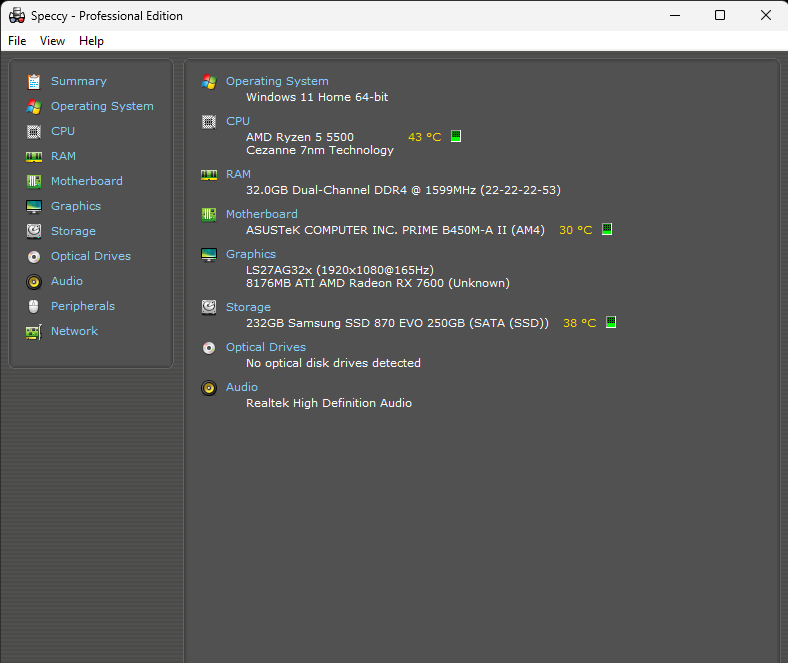The width and height of the screenshot is (788, 663).
Task: Click the Optical Drives disc icon in summary pane
Action: click(209, 348)
